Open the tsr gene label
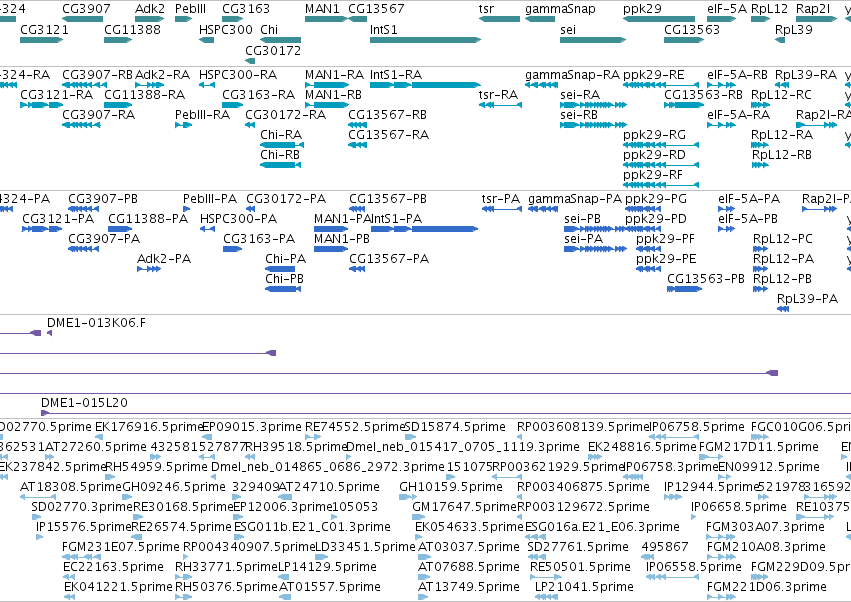The width and height of the screenshot is (851, 602). (x=486, y=9)
